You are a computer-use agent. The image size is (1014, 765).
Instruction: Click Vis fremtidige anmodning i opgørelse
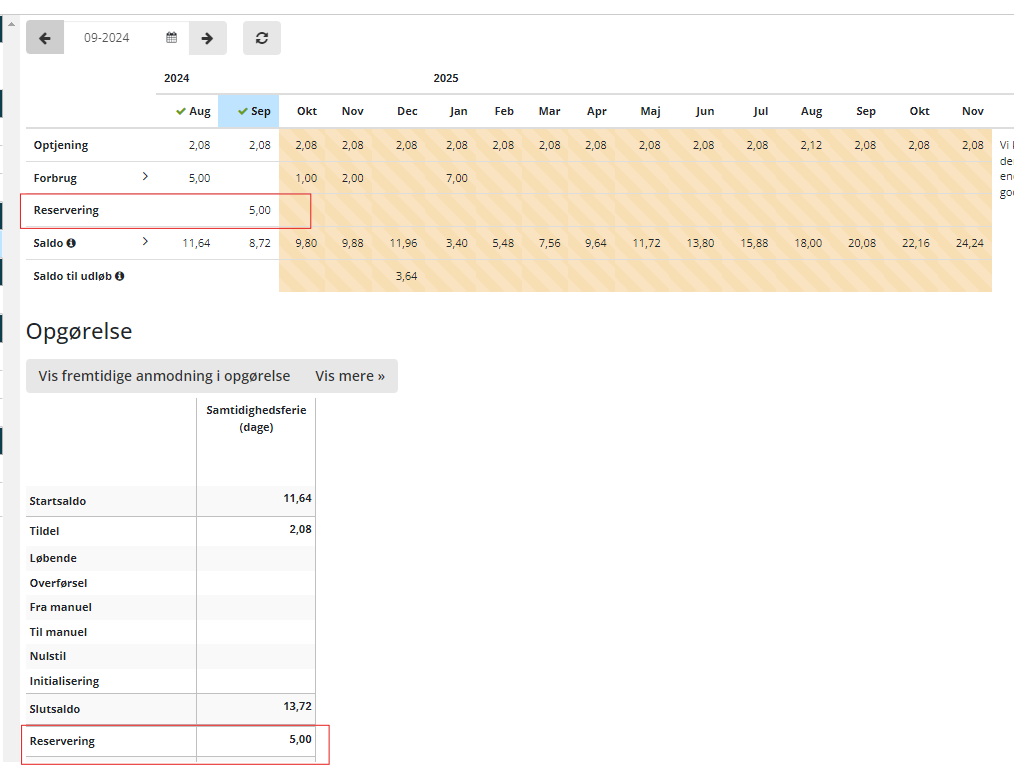(164, 376)
